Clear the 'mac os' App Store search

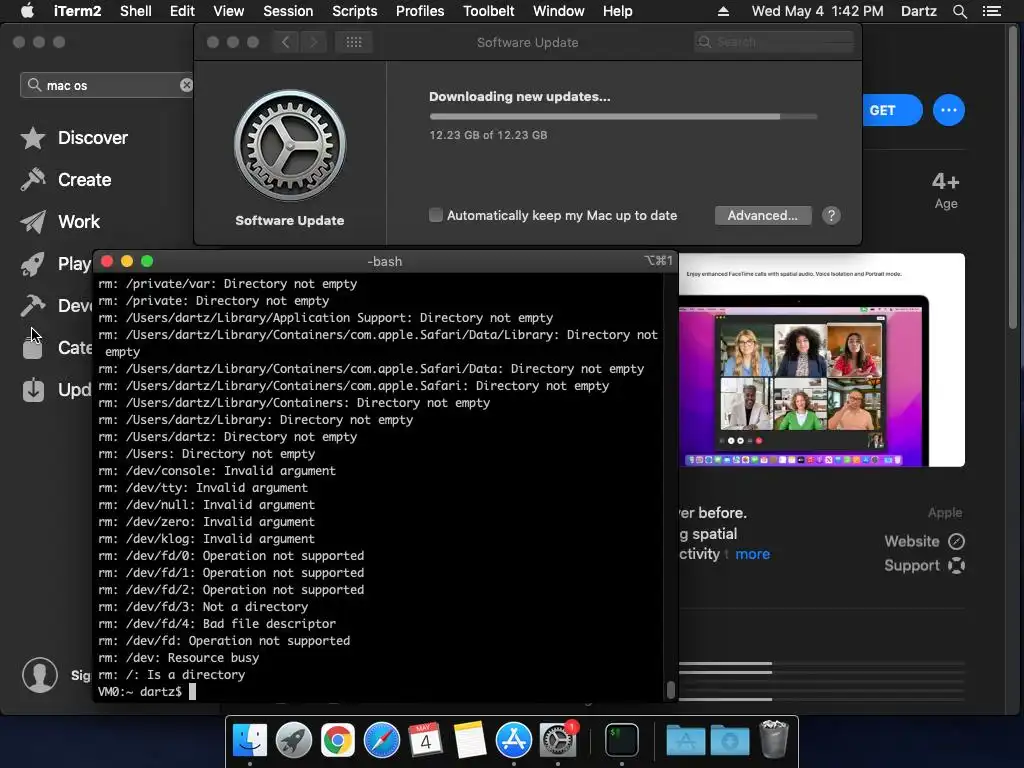pos(186,86)
